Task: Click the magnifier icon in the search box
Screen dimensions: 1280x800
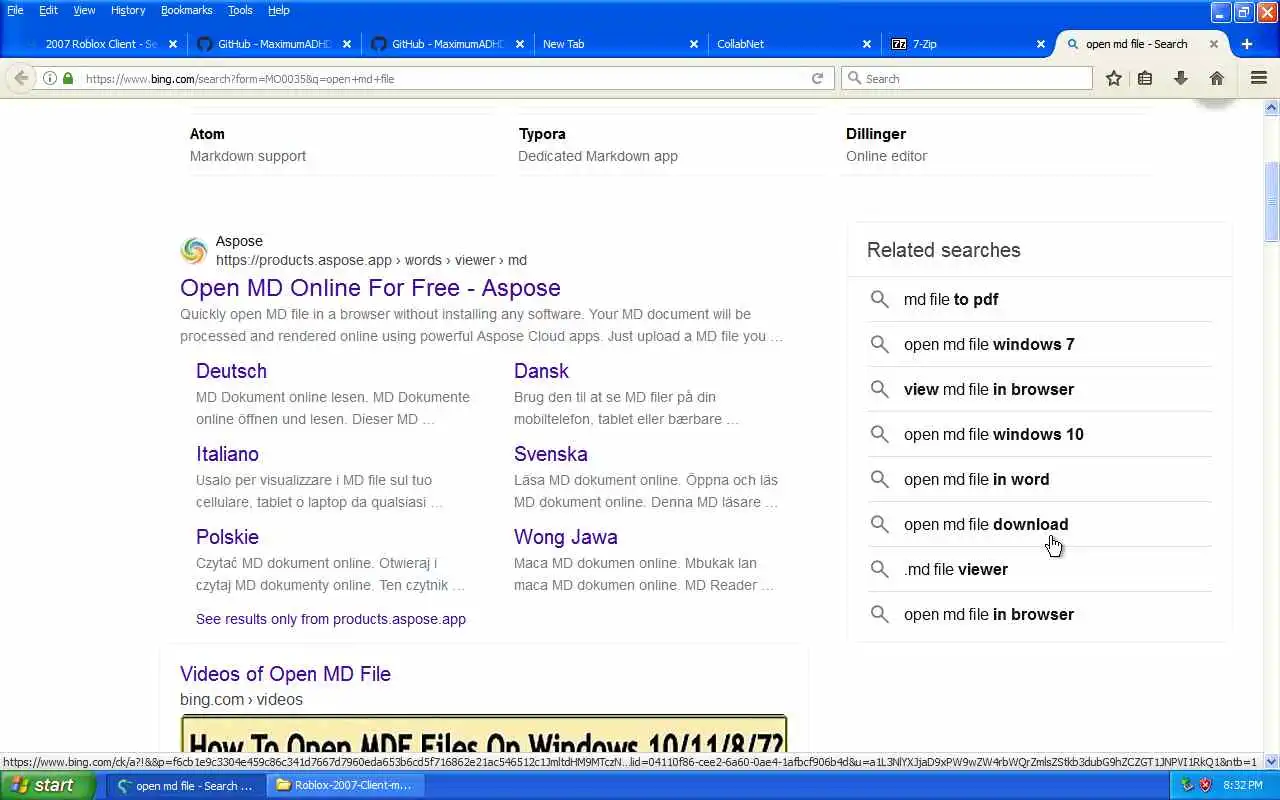Action: [x=854, y=78]
